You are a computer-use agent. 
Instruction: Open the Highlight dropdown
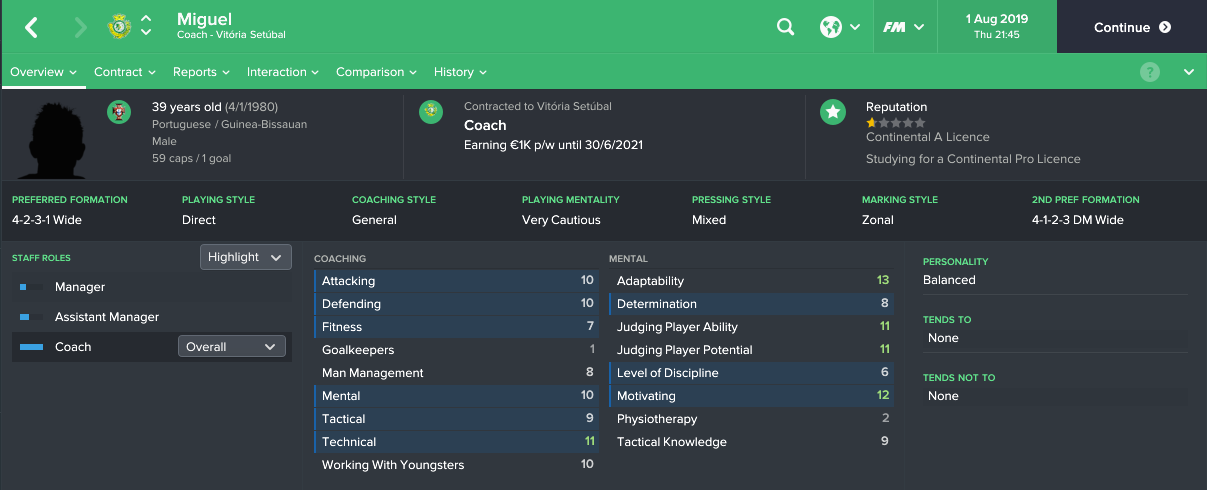[246, 257]
